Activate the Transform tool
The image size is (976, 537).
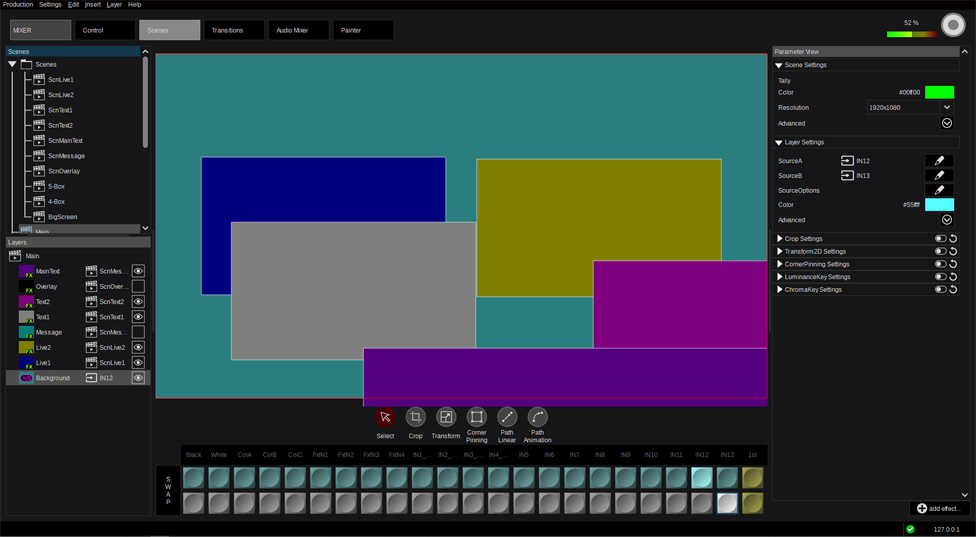coord(446,418)
